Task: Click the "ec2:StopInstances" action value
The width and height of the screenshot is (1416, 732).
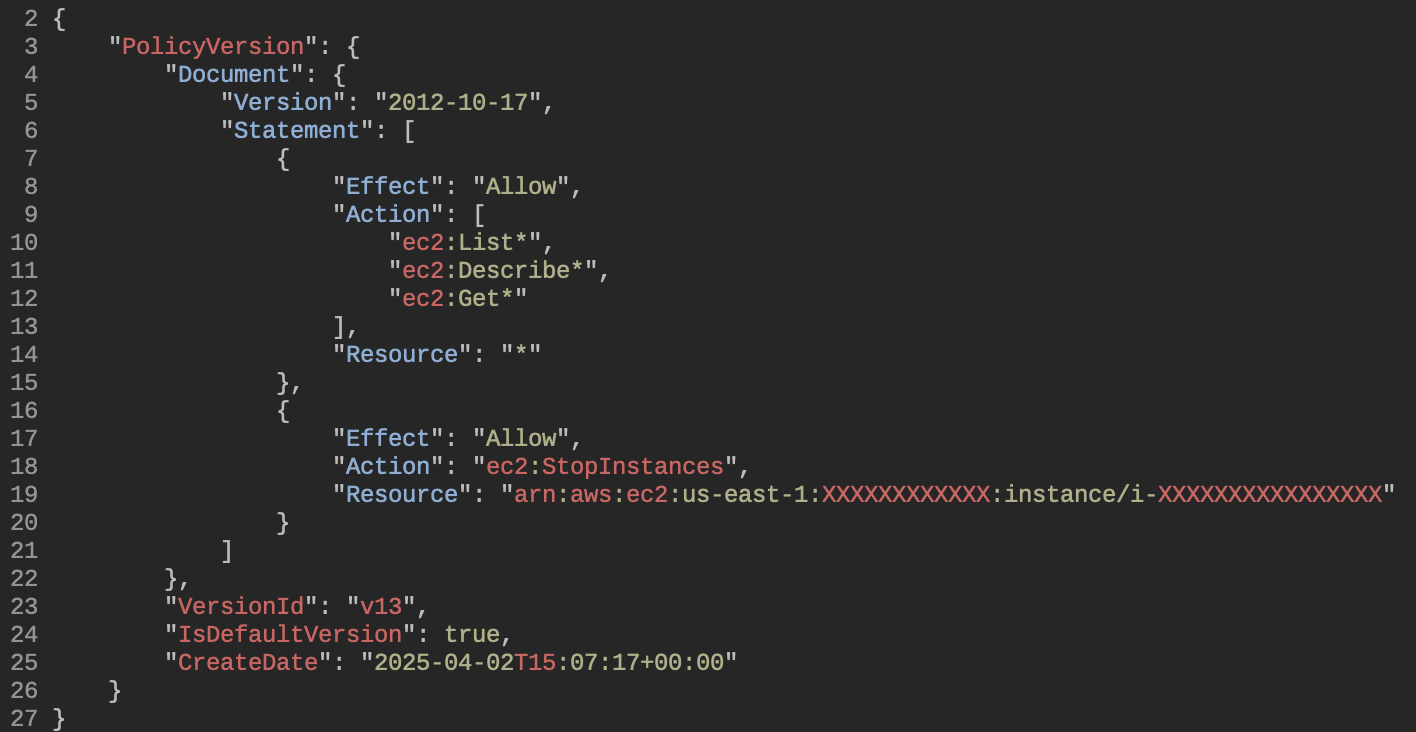Action: (610, 467)
